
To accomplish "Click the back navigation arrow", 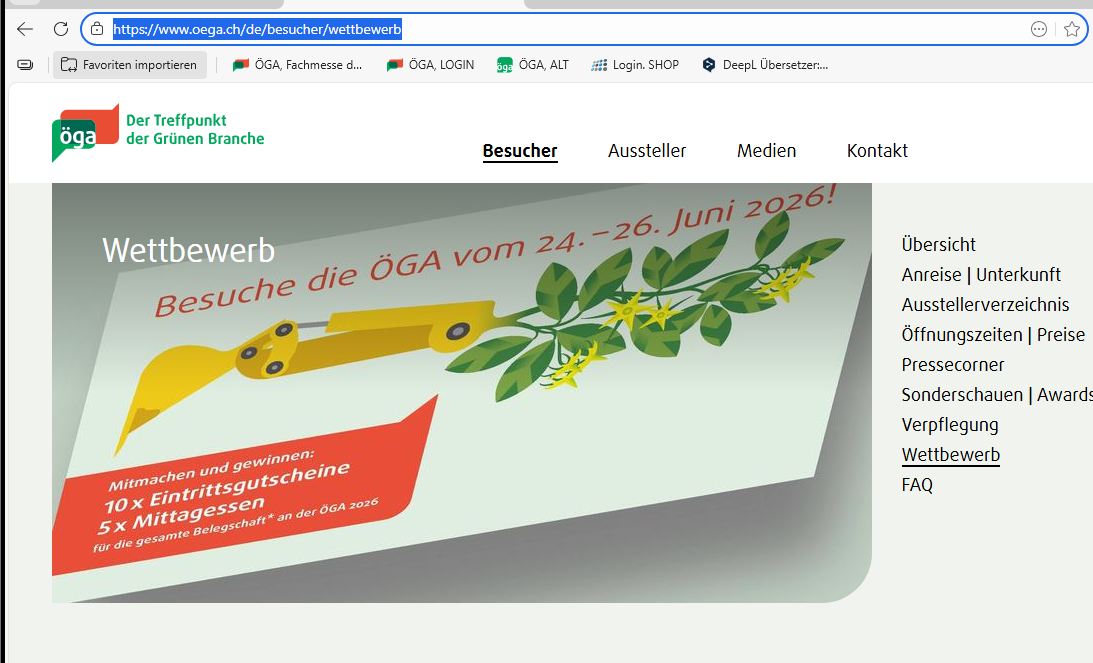I will [x=24, y=29].
